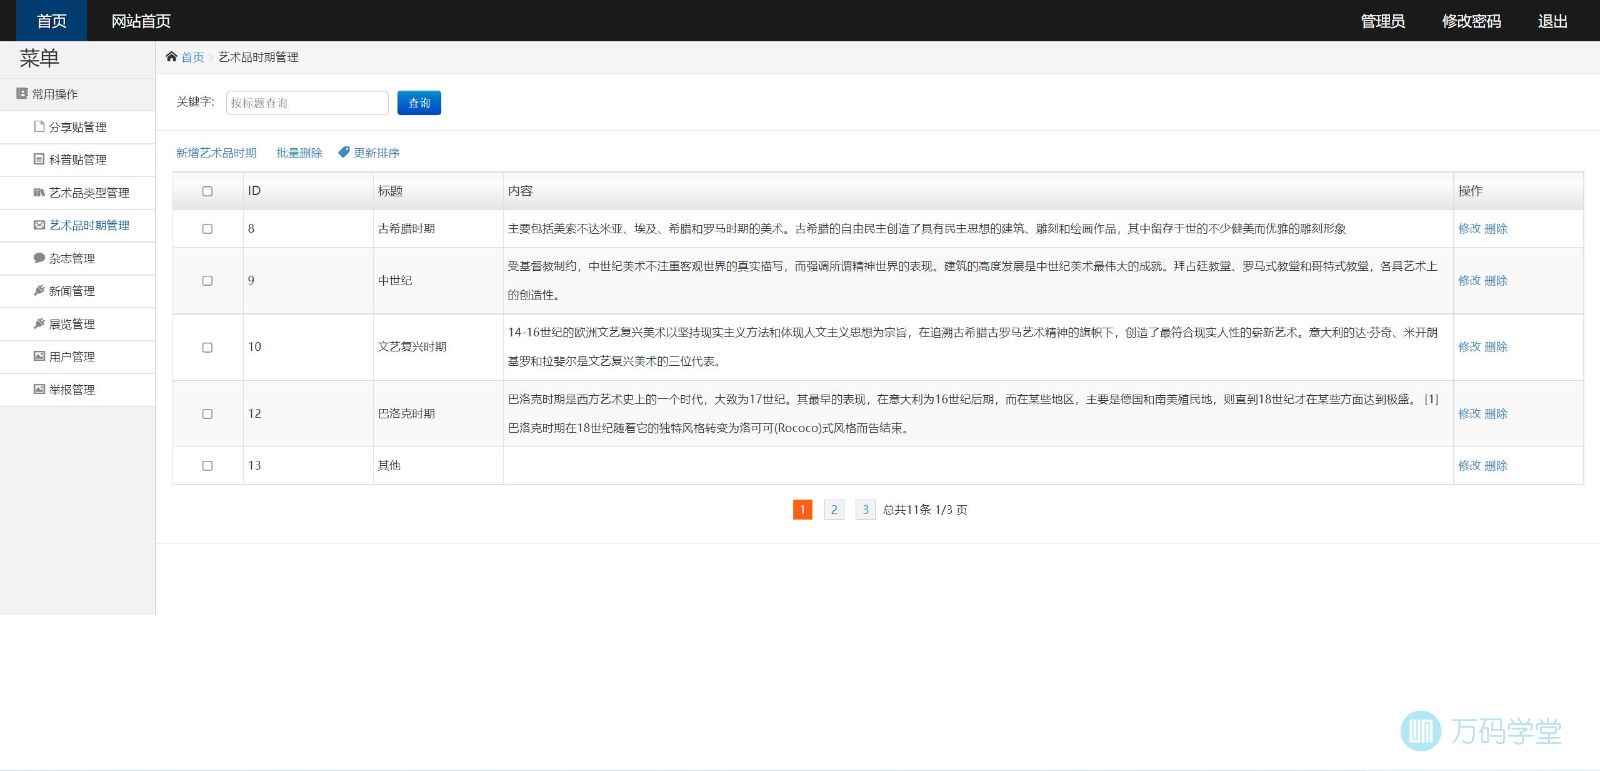Viewport: 1600px width, 771px height.
Task: Open 杂志管理 in the sidebar
Action: 77,258
